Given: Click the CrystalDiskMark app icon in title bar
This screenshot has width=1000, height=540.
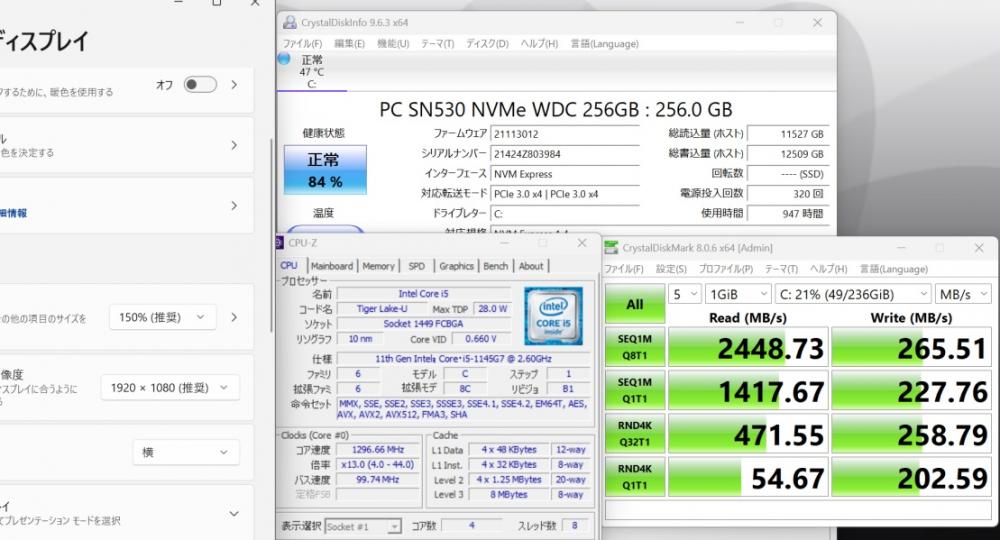Looking at the screenshot, I should tap(611, 247).
